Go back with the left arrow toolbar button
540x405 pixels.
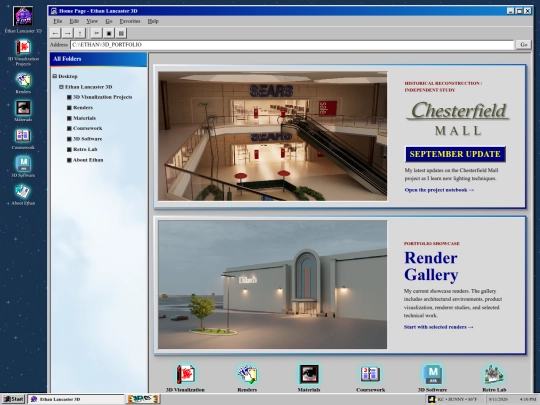55,33
